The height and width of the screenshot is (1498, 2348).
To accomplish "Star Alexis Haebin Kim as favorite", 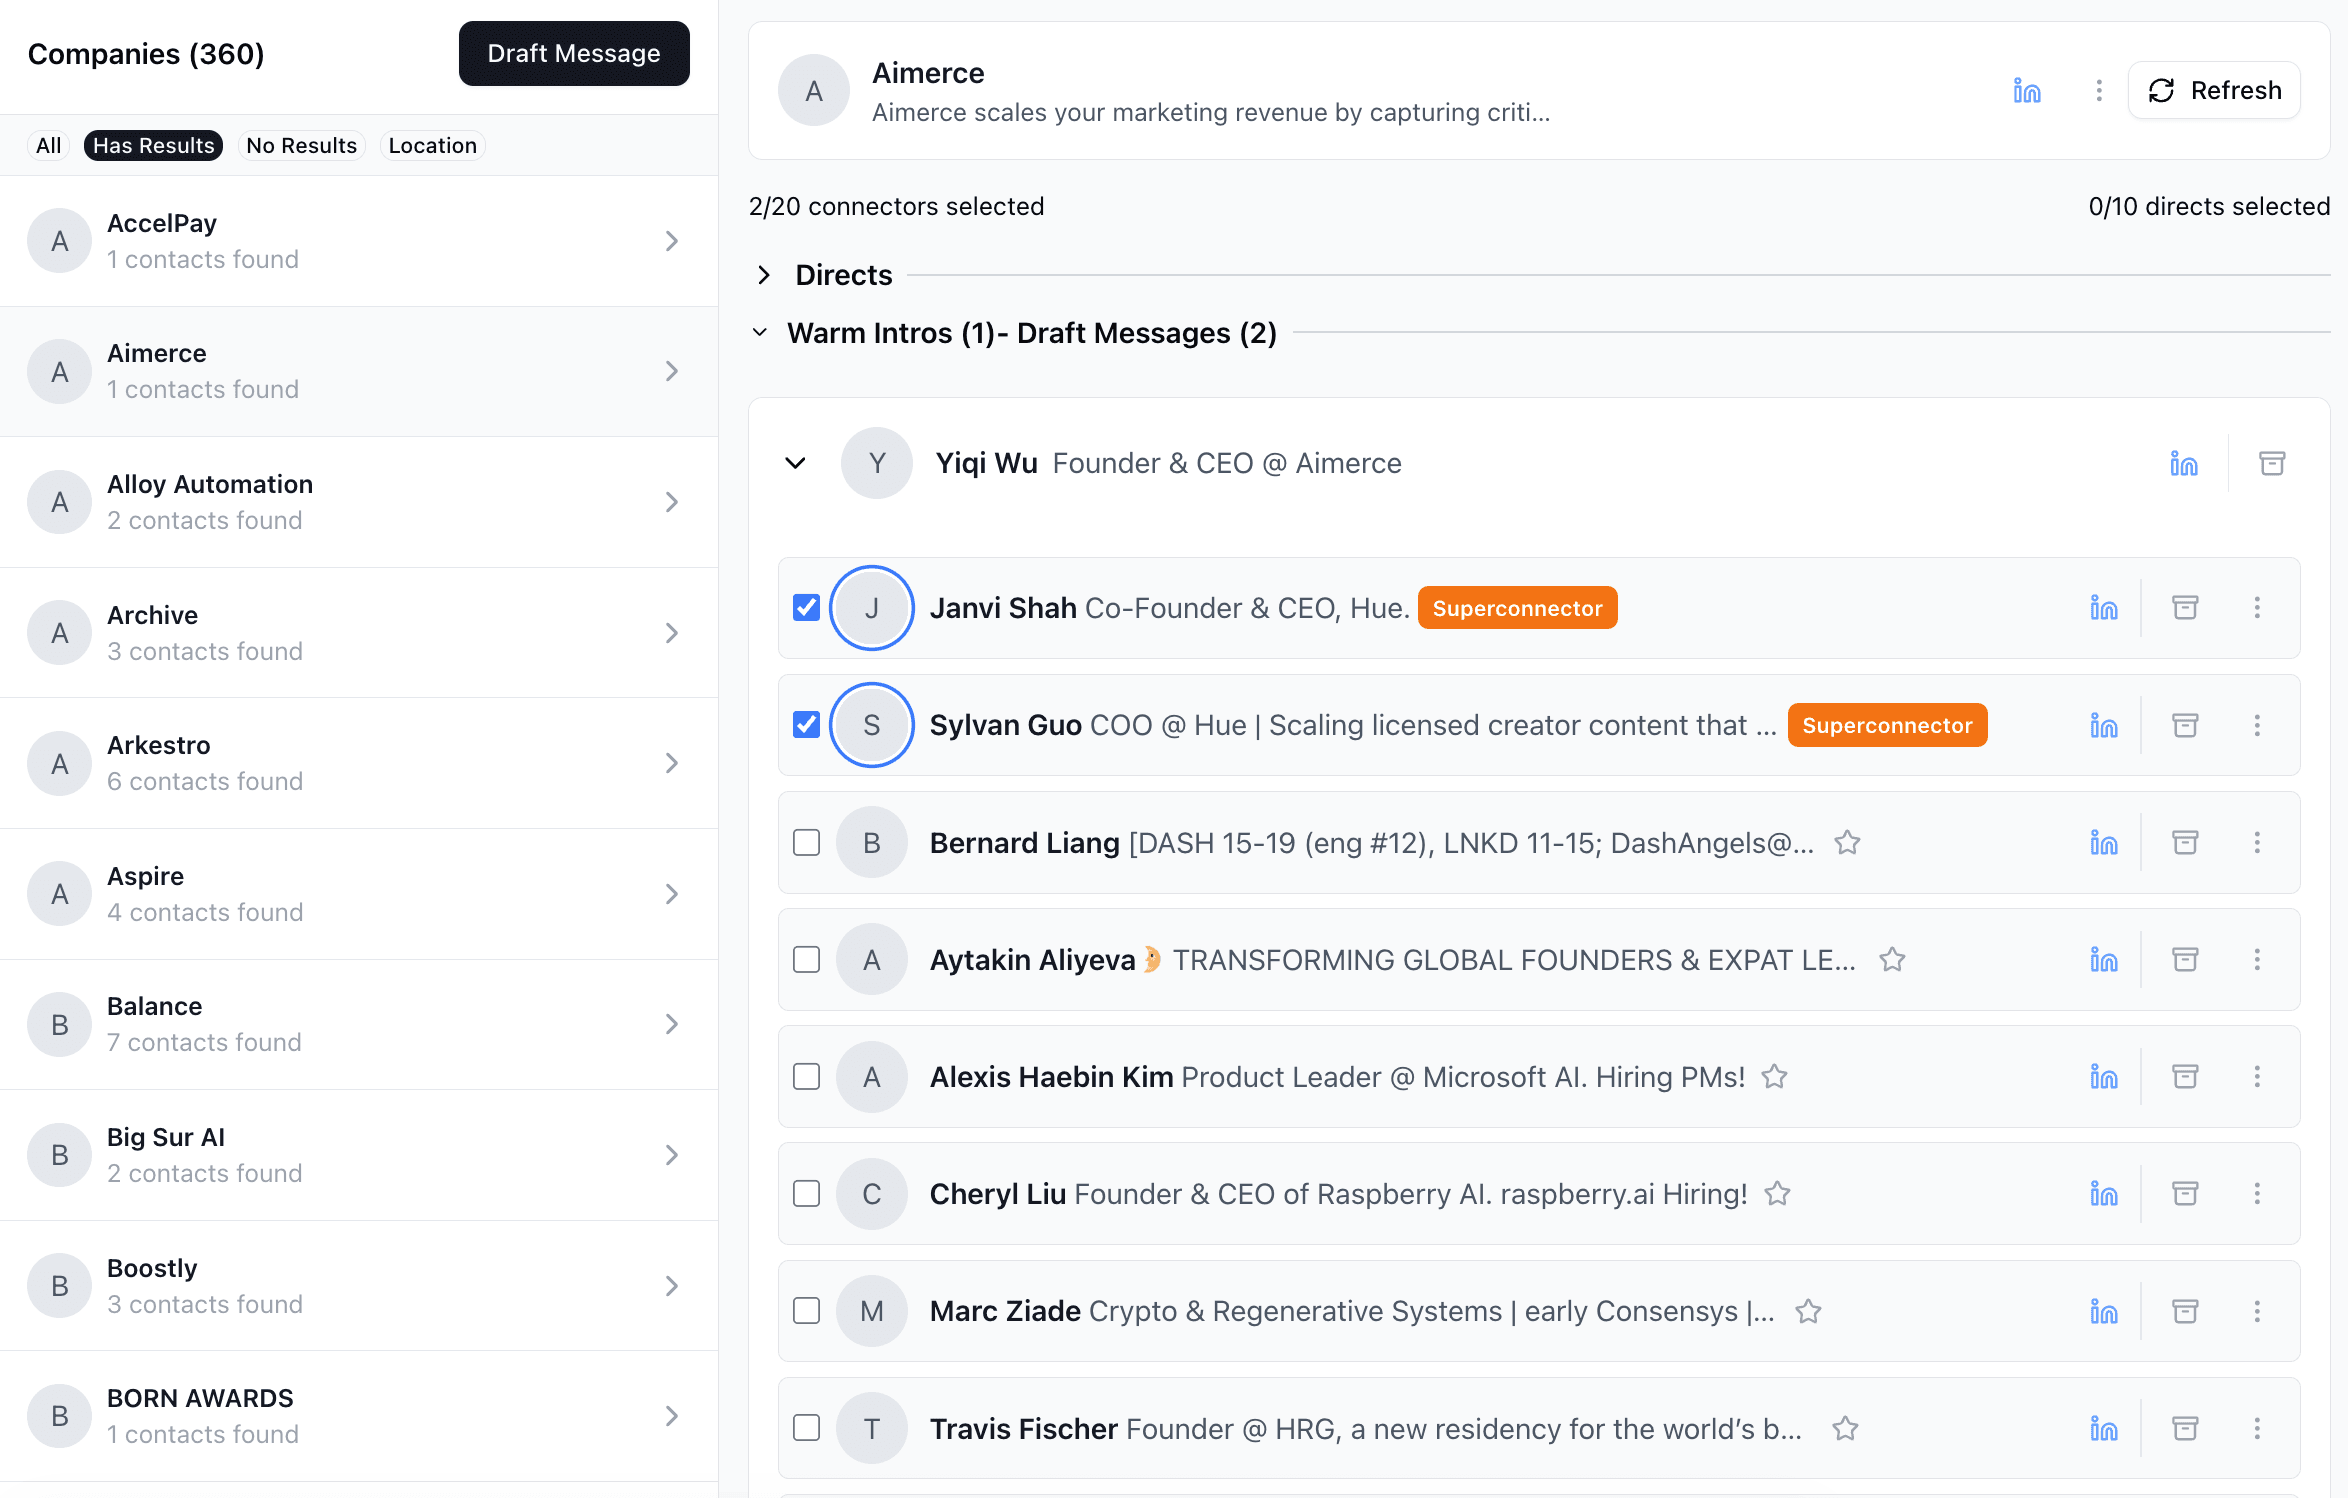I will 1774,1077.
